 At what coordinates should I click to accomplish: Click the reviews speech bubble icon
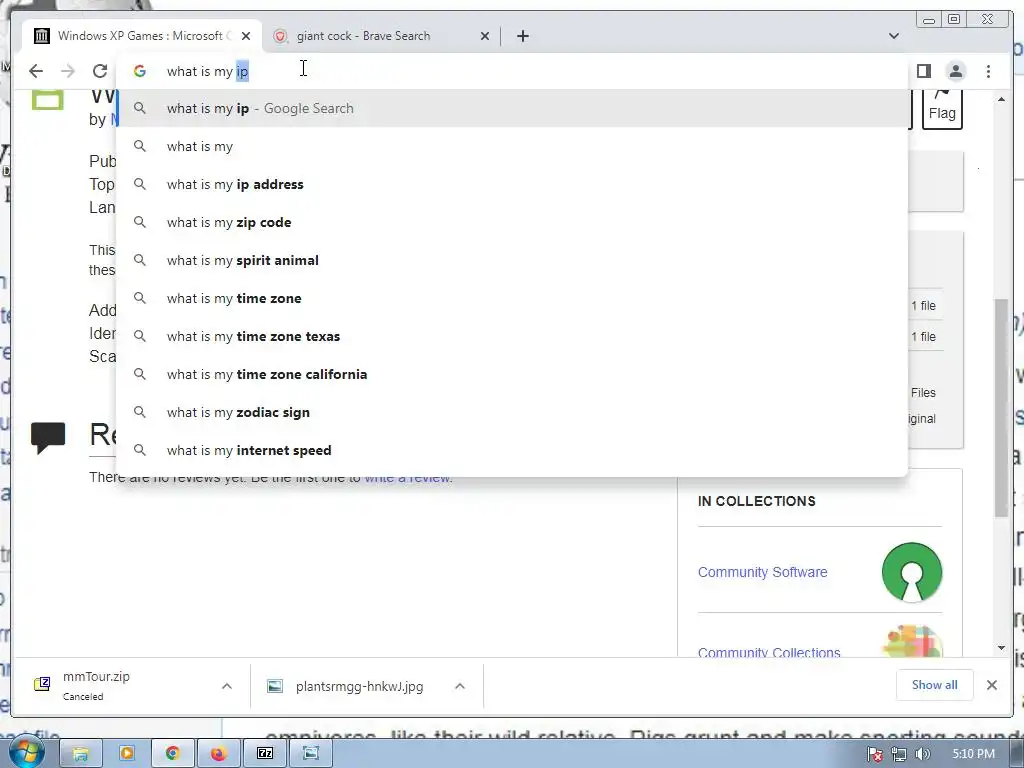[48, 437]
